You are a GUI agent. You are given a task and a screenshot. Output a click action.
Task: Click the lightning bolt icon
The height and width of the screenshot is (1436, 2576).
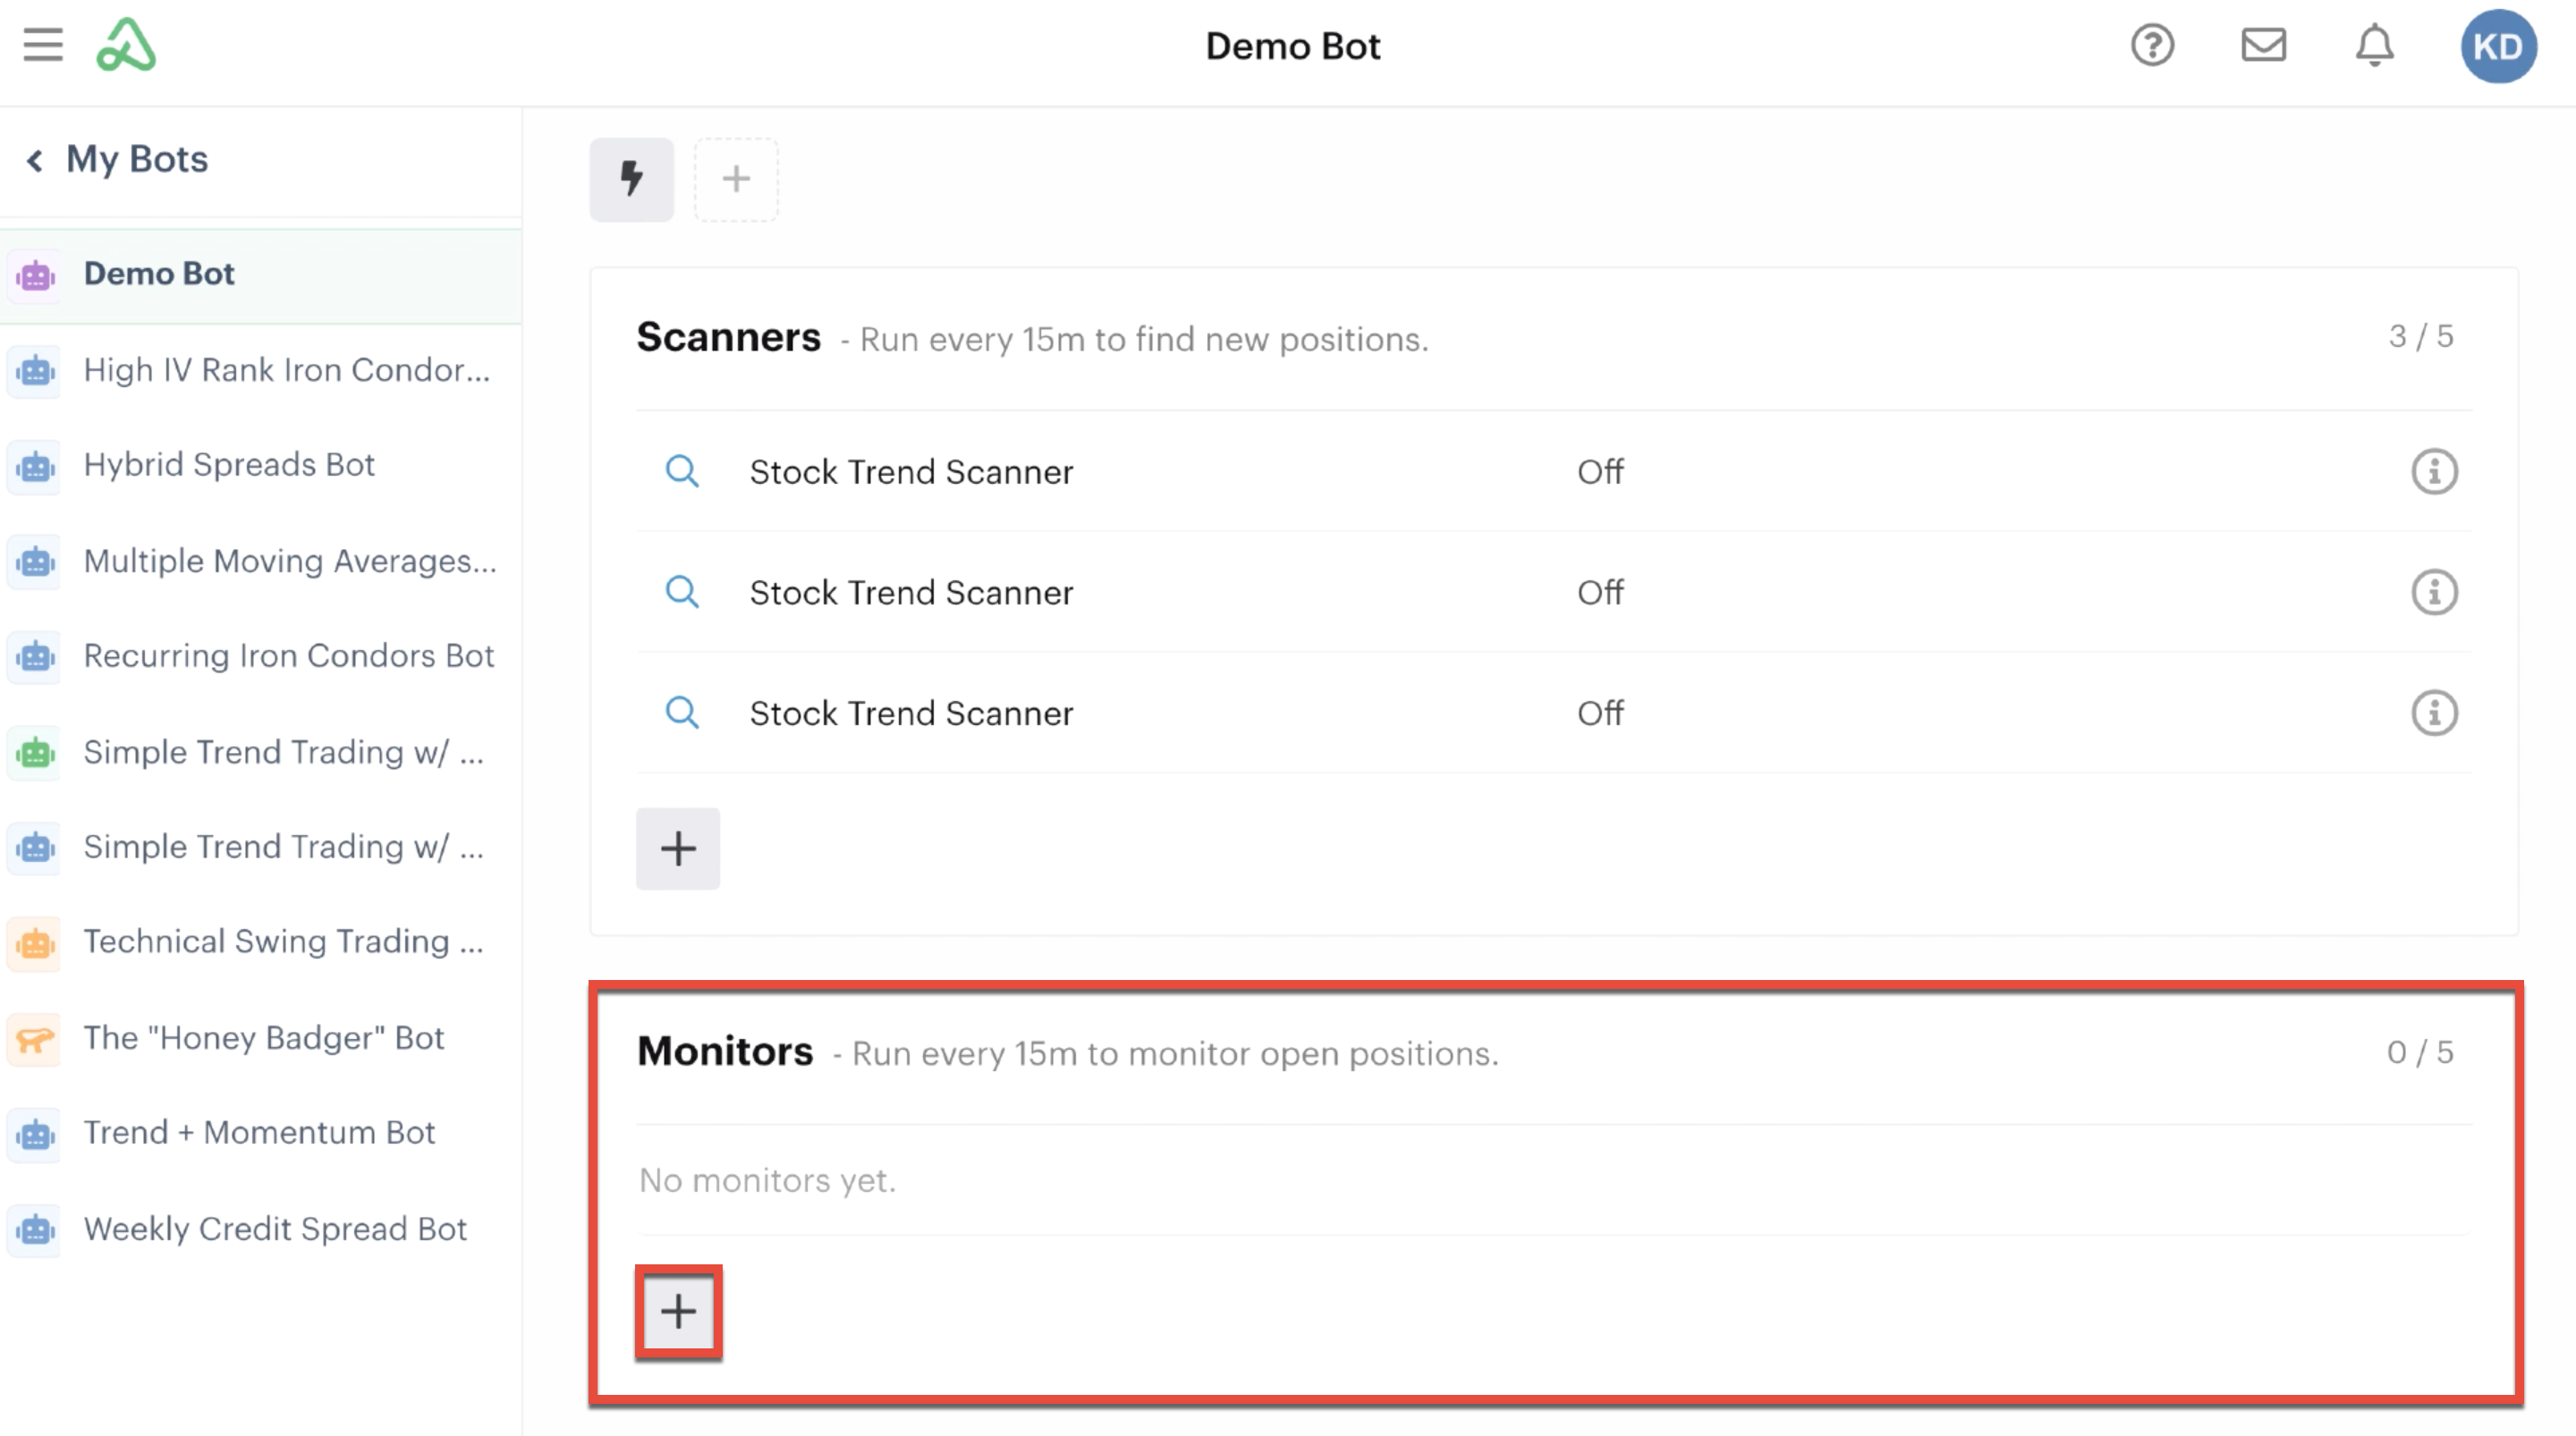[x=631, y=177]
